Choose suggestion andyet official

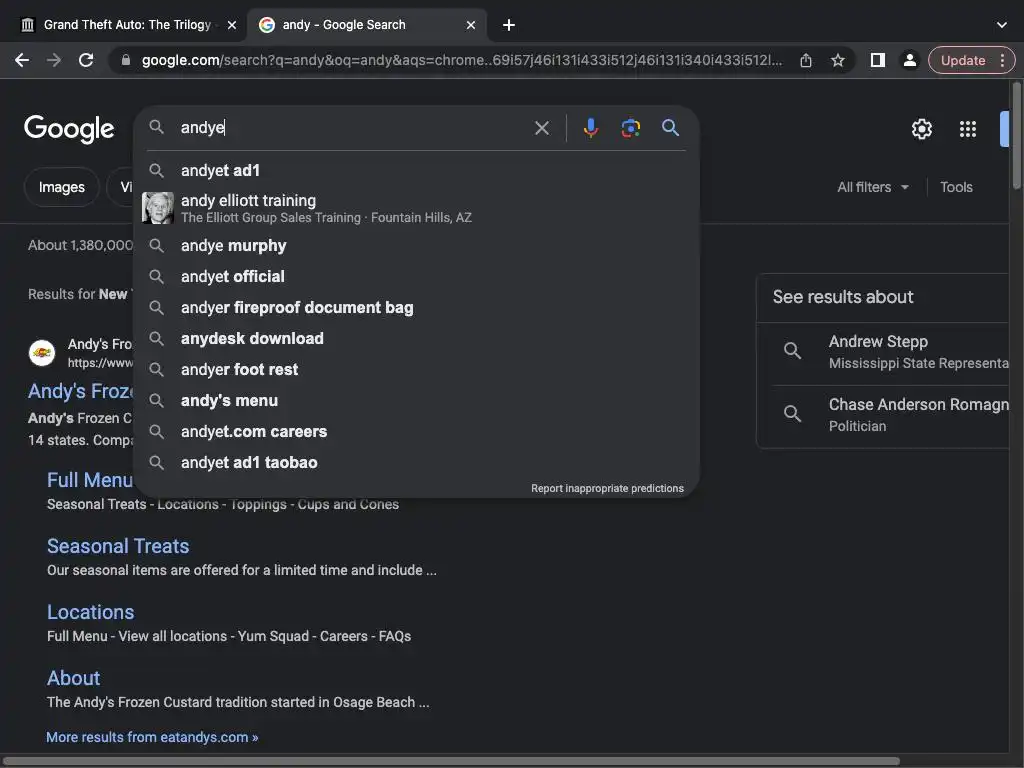416,276
